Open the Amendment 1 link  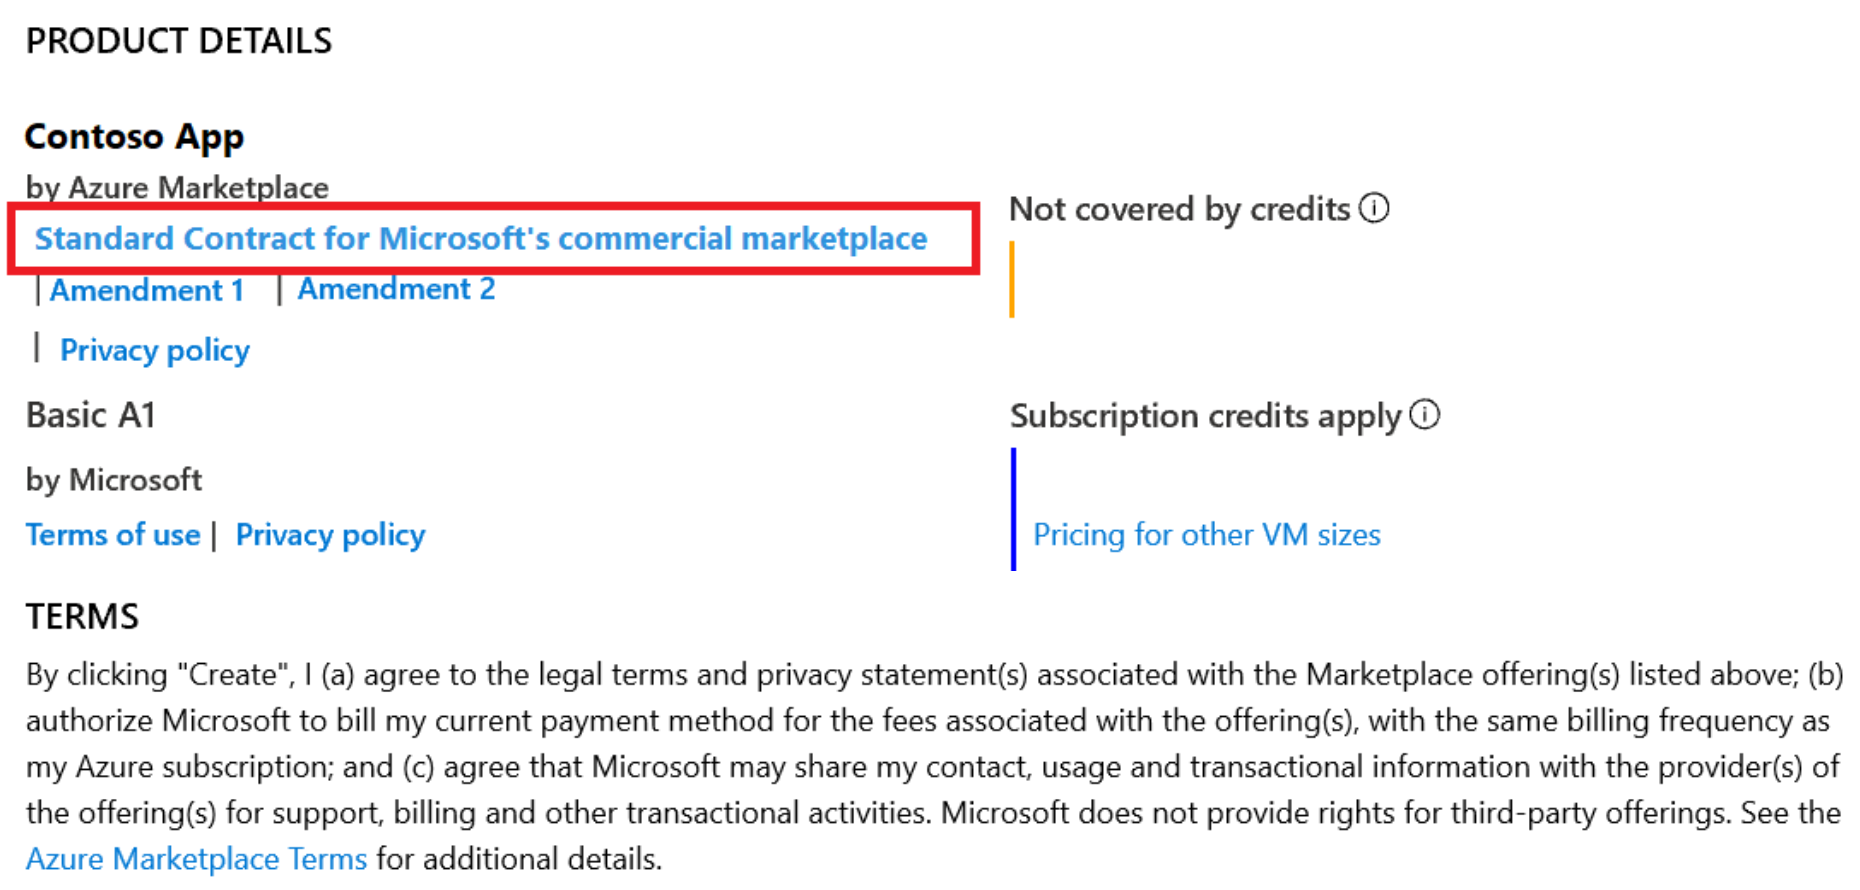coord(147,290)
